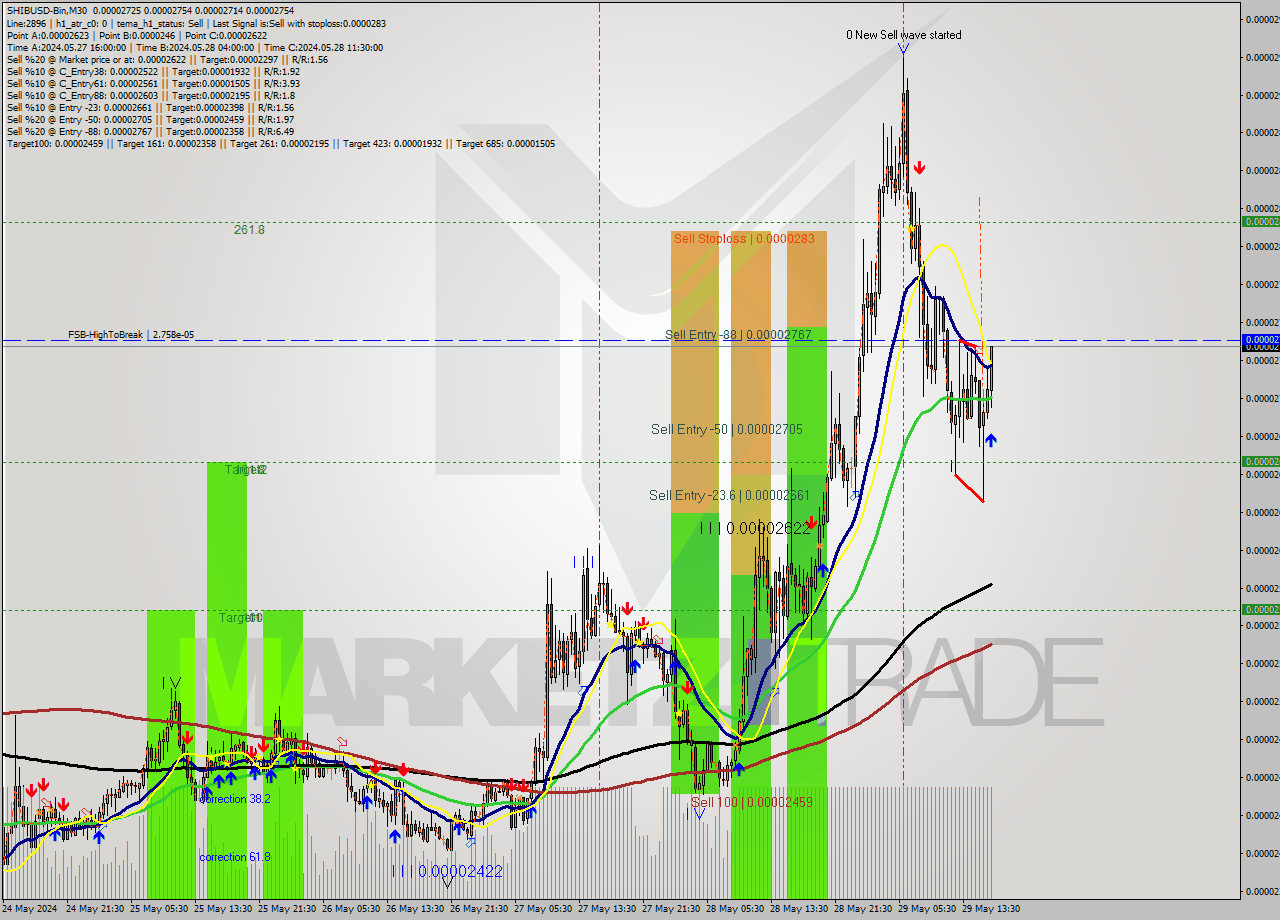Click the '28 May 21:30' time axis label
Viewport: 1280px width, 920px height.
864,909
